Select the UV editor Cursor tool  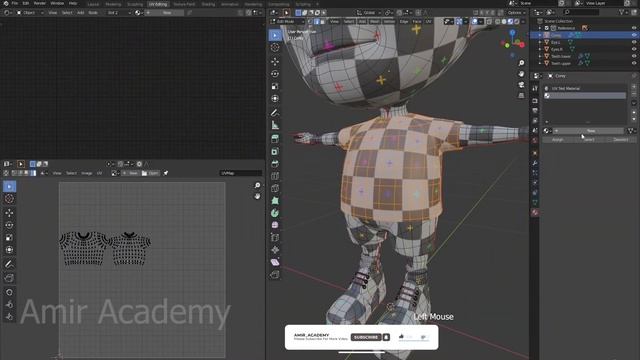tap(9, 199)
